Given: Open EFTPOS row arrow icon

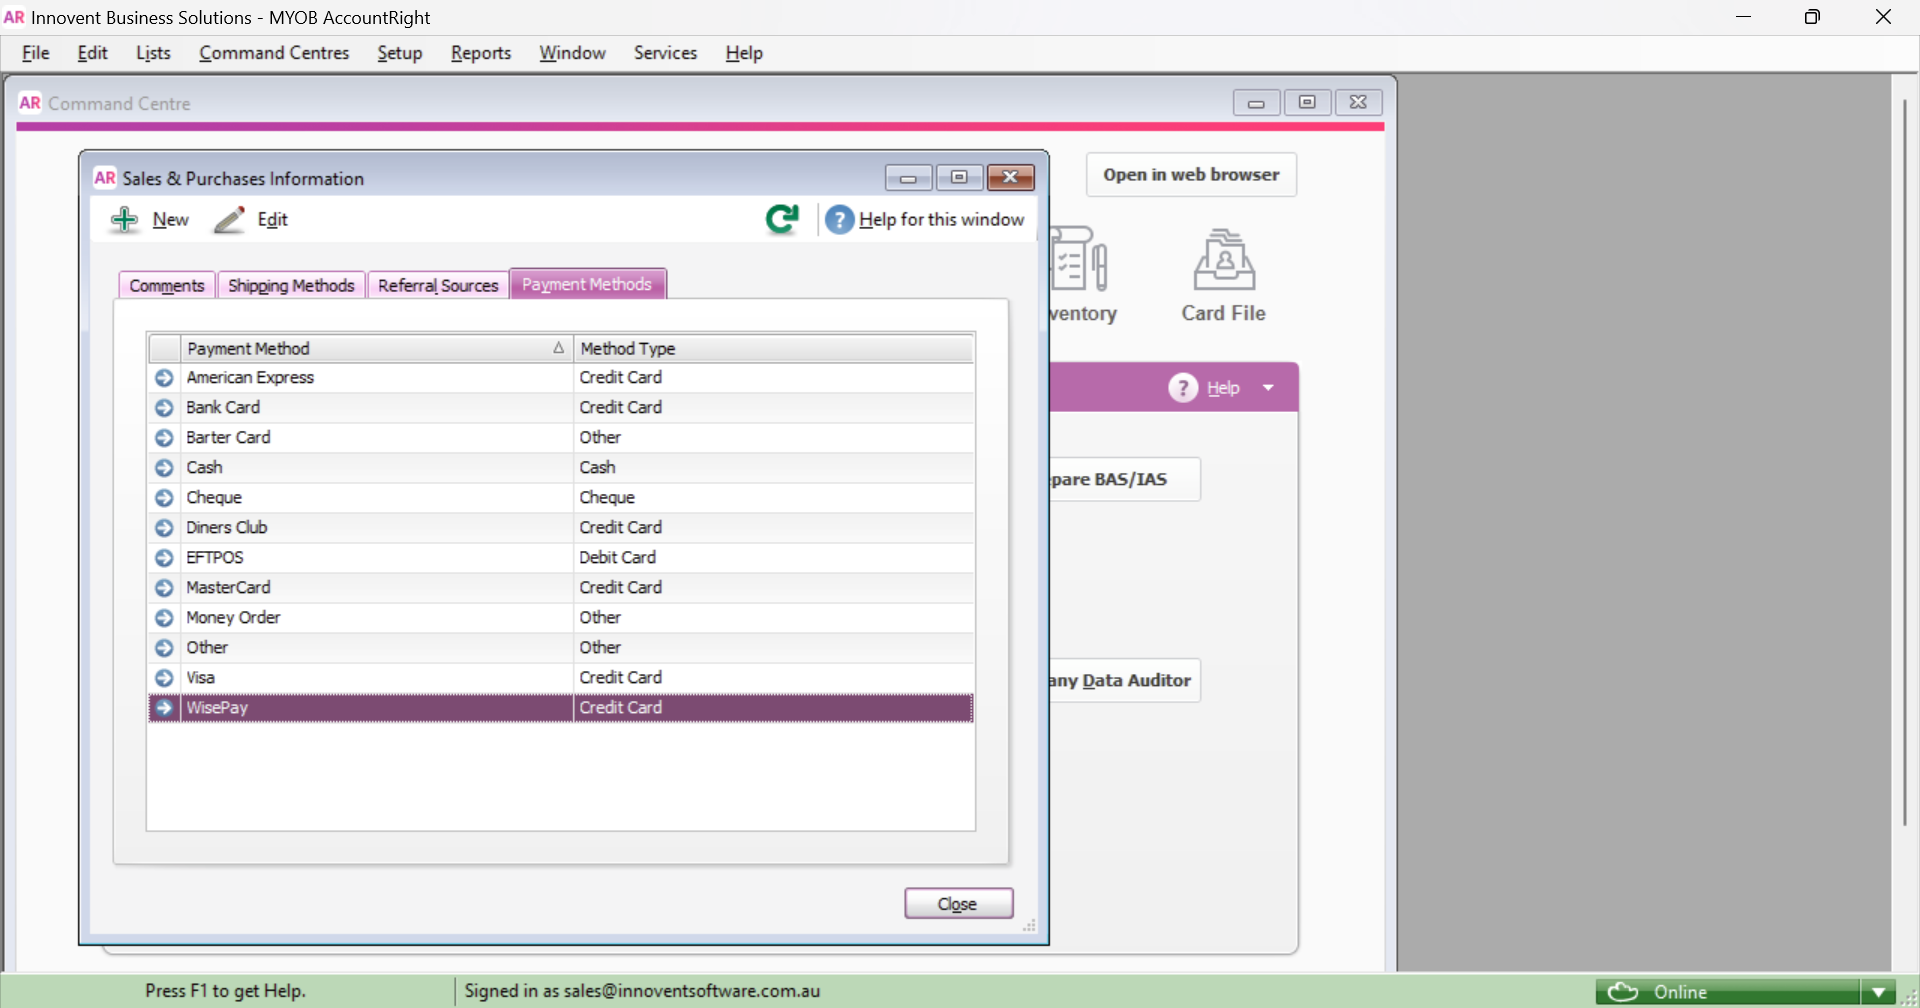Looking at the screenshot, I should tap(164, 558).
